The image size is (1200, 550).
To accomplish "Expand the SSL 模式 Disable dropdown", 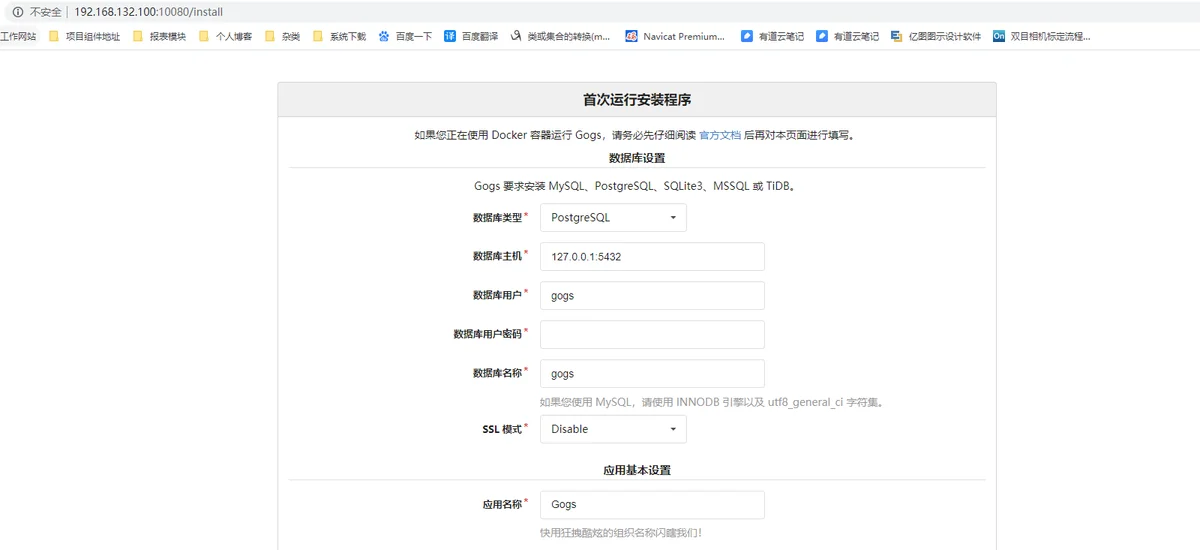I will tap(613, 429).
